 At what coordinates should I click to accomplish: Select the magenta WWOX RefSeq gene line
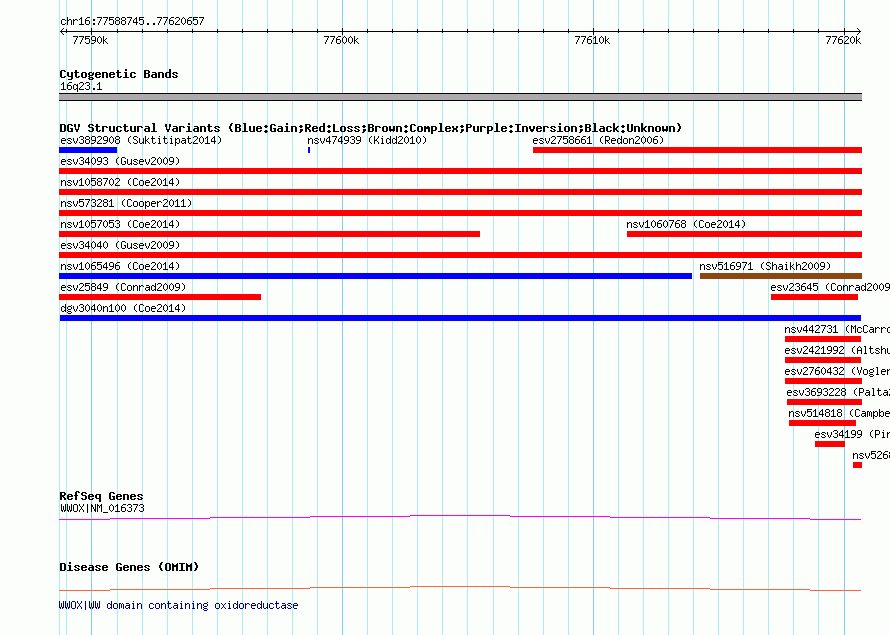[x=460, y=517]
